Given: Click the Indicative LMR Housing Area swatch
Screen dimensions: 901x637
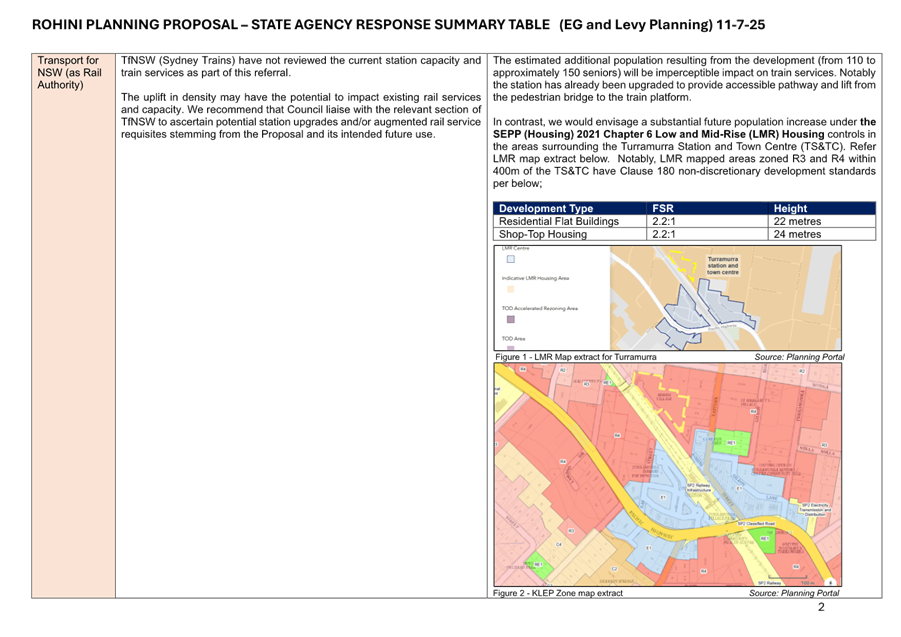Looking at the screenshot, I should 510,289.
